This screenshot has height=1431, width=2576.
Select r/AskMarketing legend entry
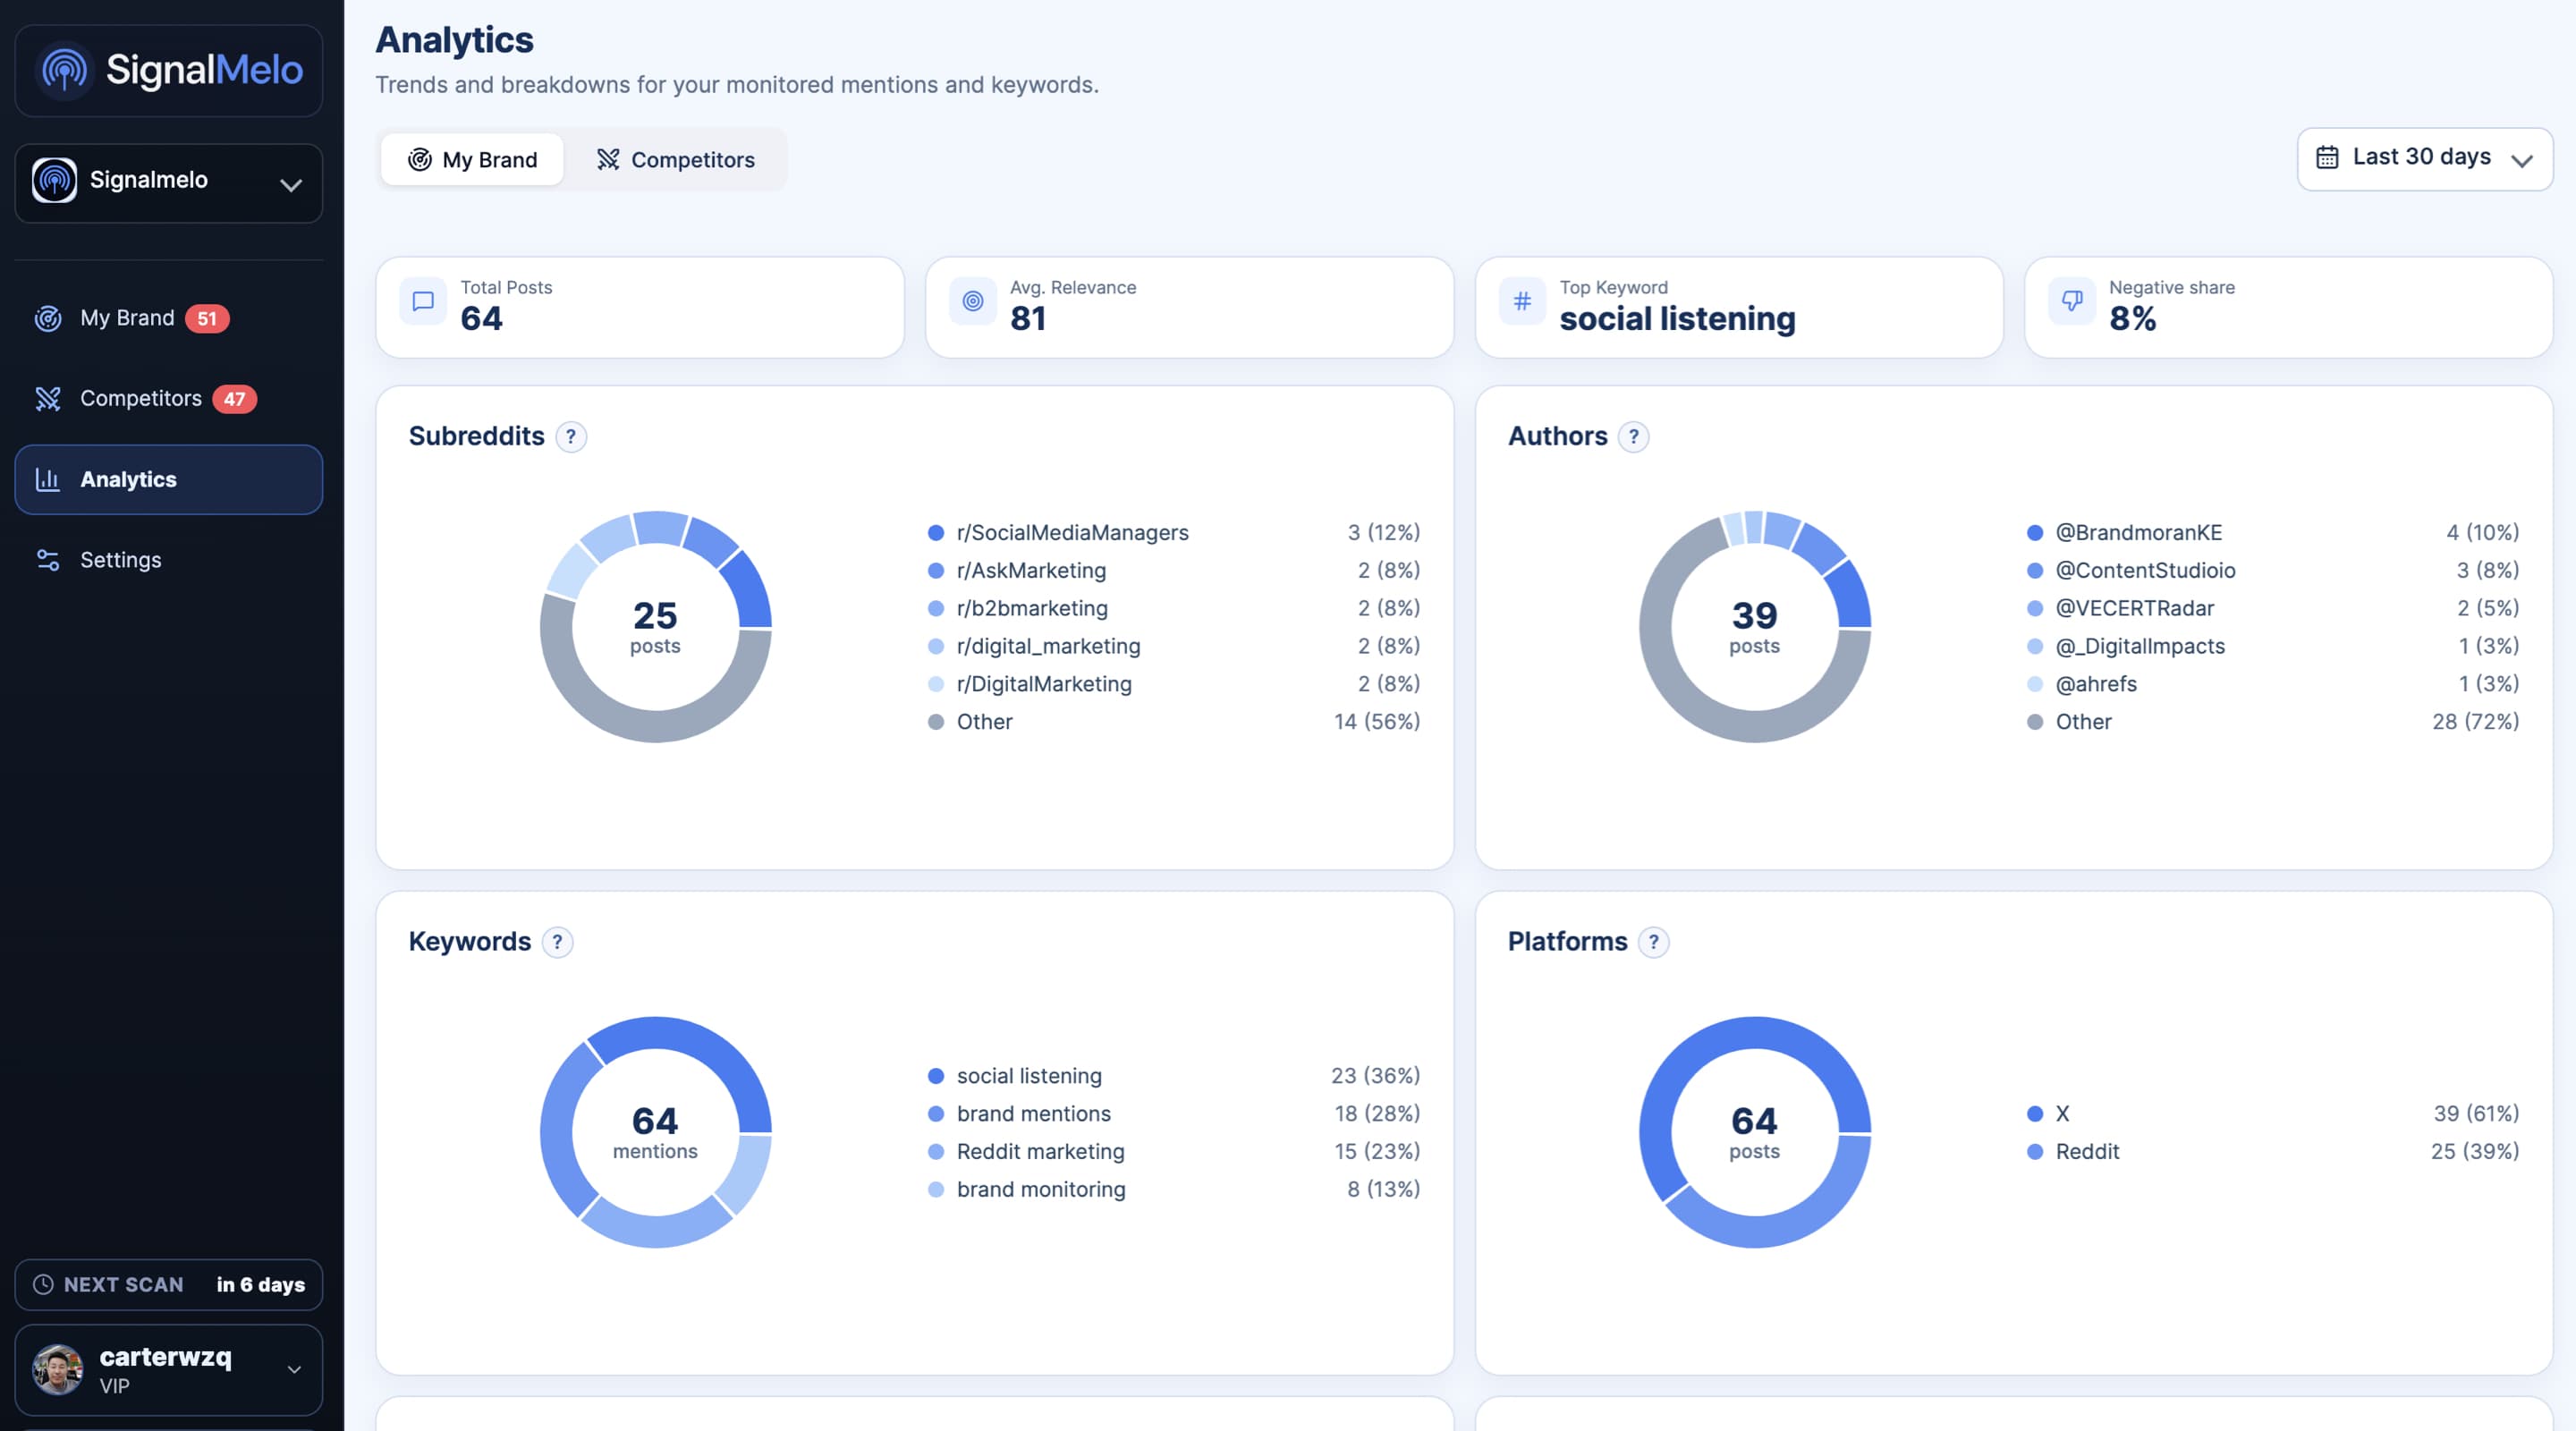coord(1174,570)
